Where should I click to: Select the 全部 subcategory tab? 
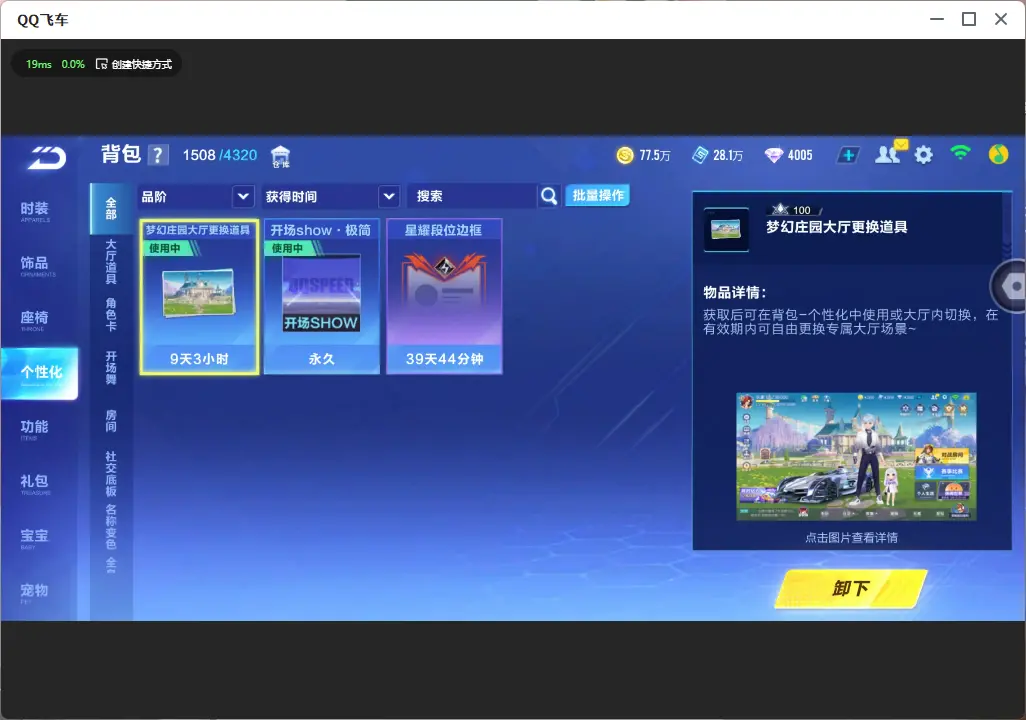[x=111, y=209]
